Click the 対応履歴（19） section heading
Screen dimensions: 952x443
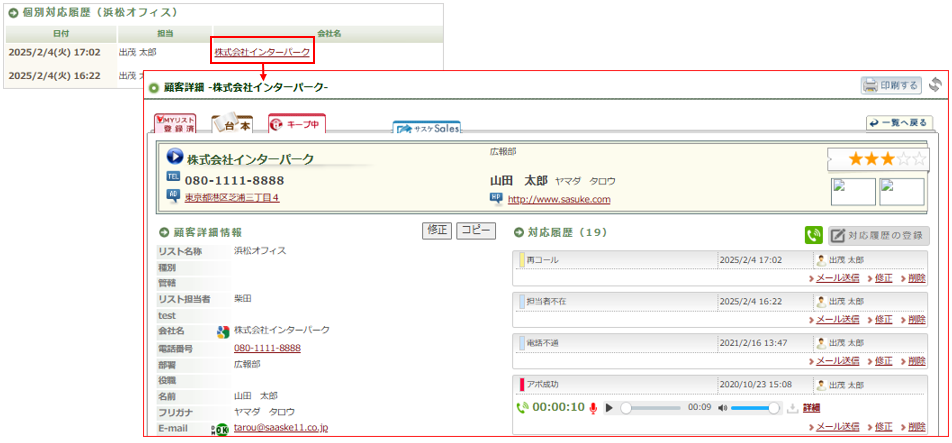click(566, 232)
